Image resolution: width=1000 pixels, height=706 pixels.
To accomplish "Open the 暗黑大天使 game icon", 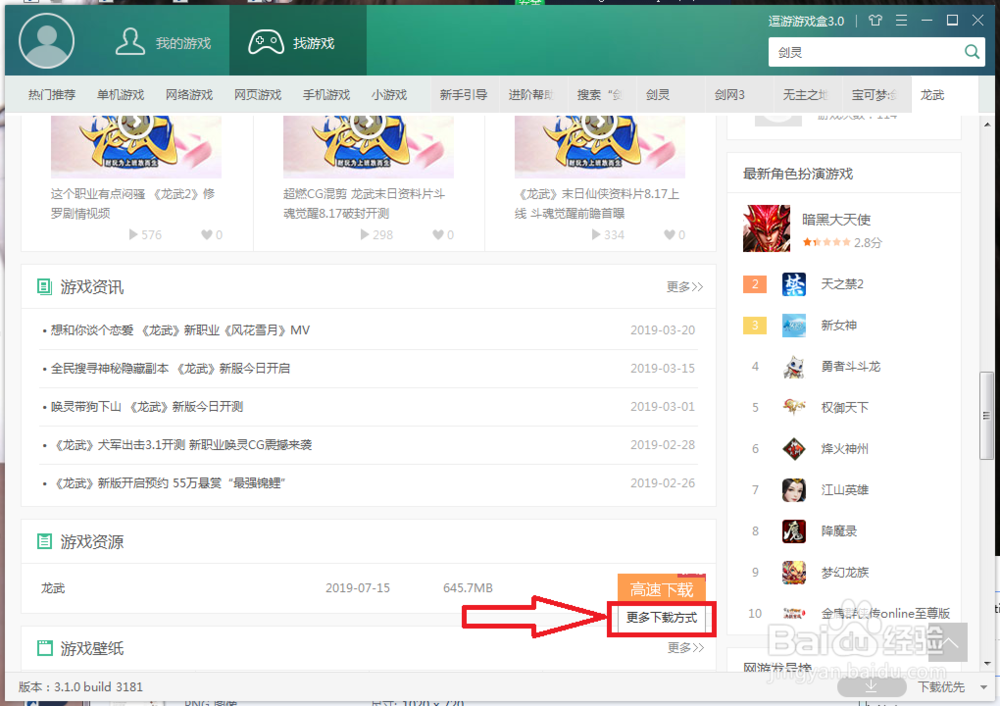I will (x=766, y=228).
